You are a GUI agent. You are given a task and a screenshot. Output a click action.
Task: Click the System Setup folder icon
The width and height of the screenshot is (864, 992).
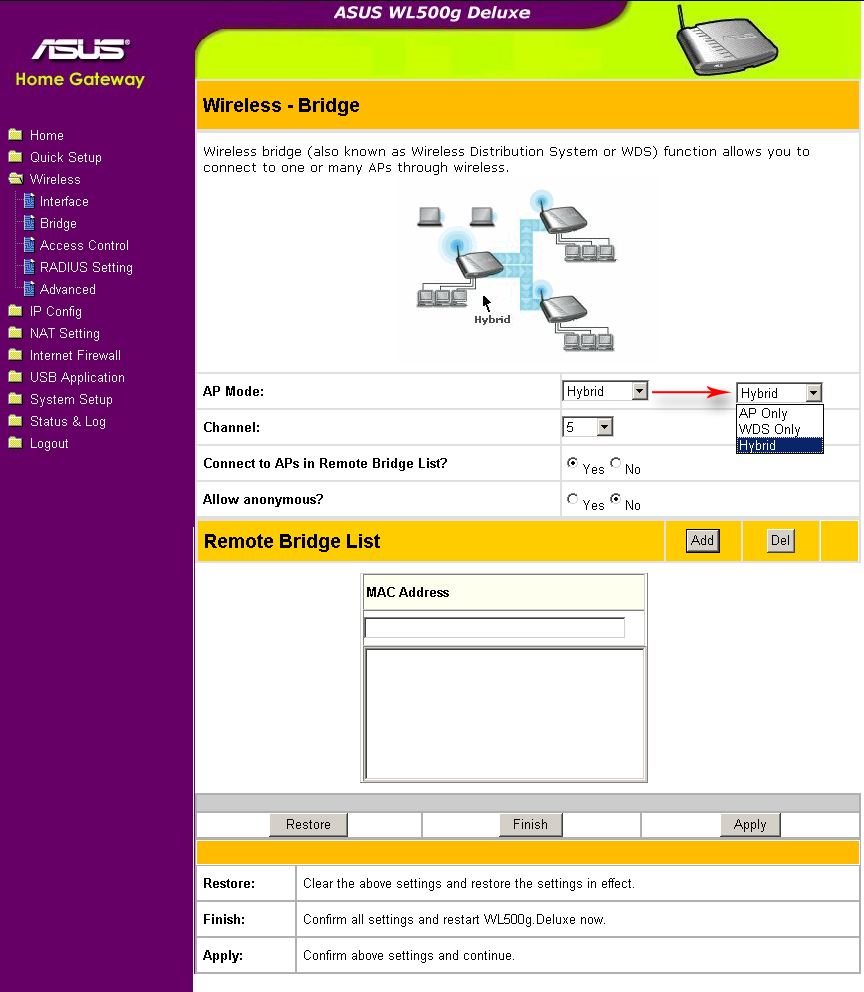(16, 399)
